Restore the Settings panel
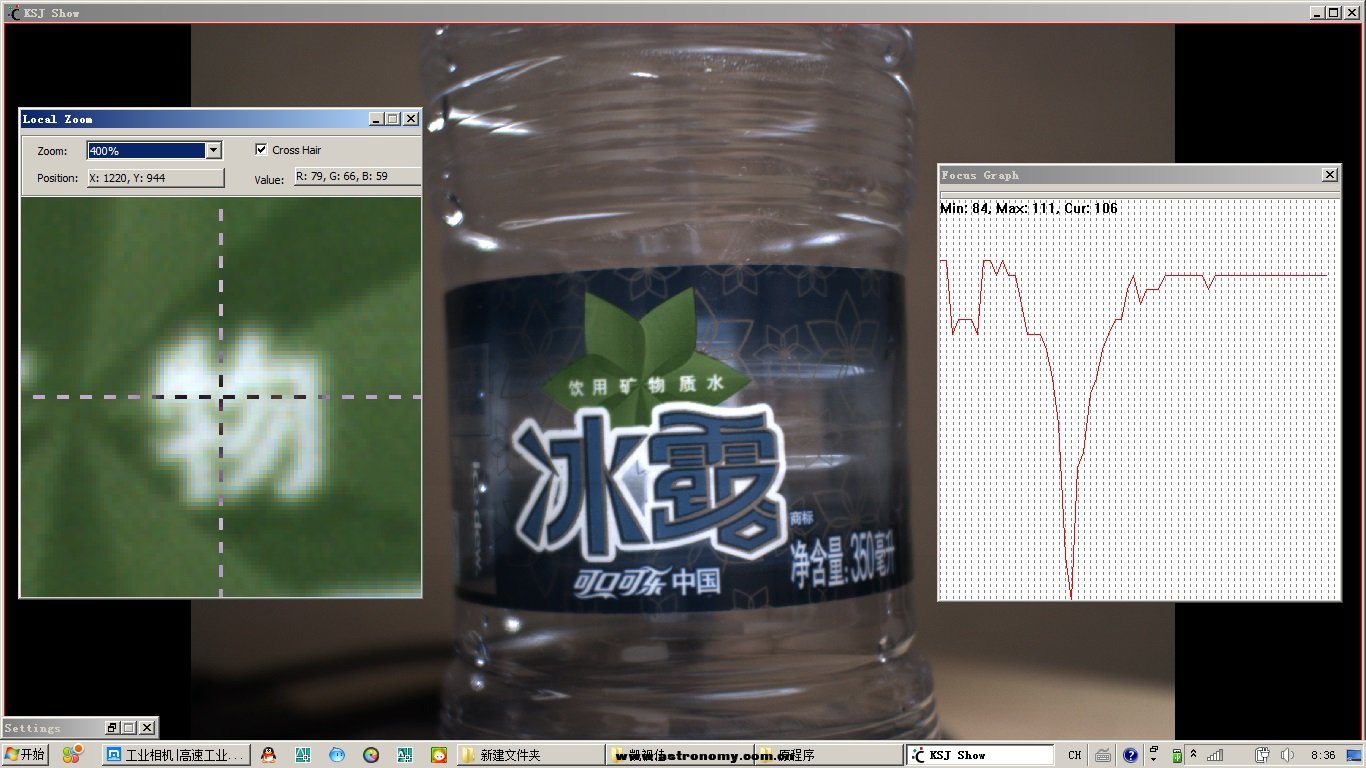 pos(112,728)
